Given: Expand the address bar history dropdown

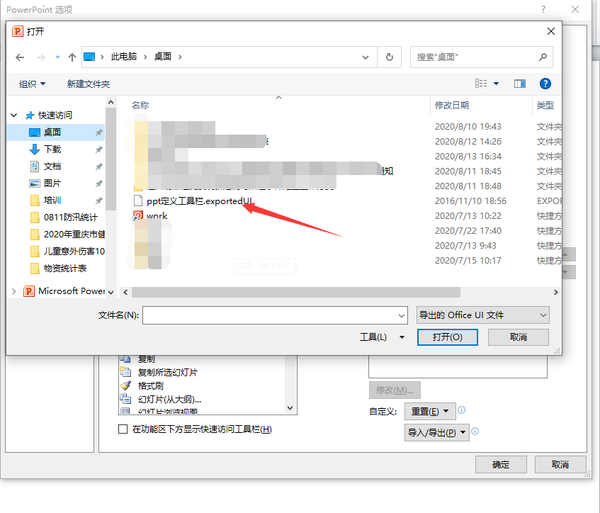Looking at the screenshot, I should click(x=365, y=57).
